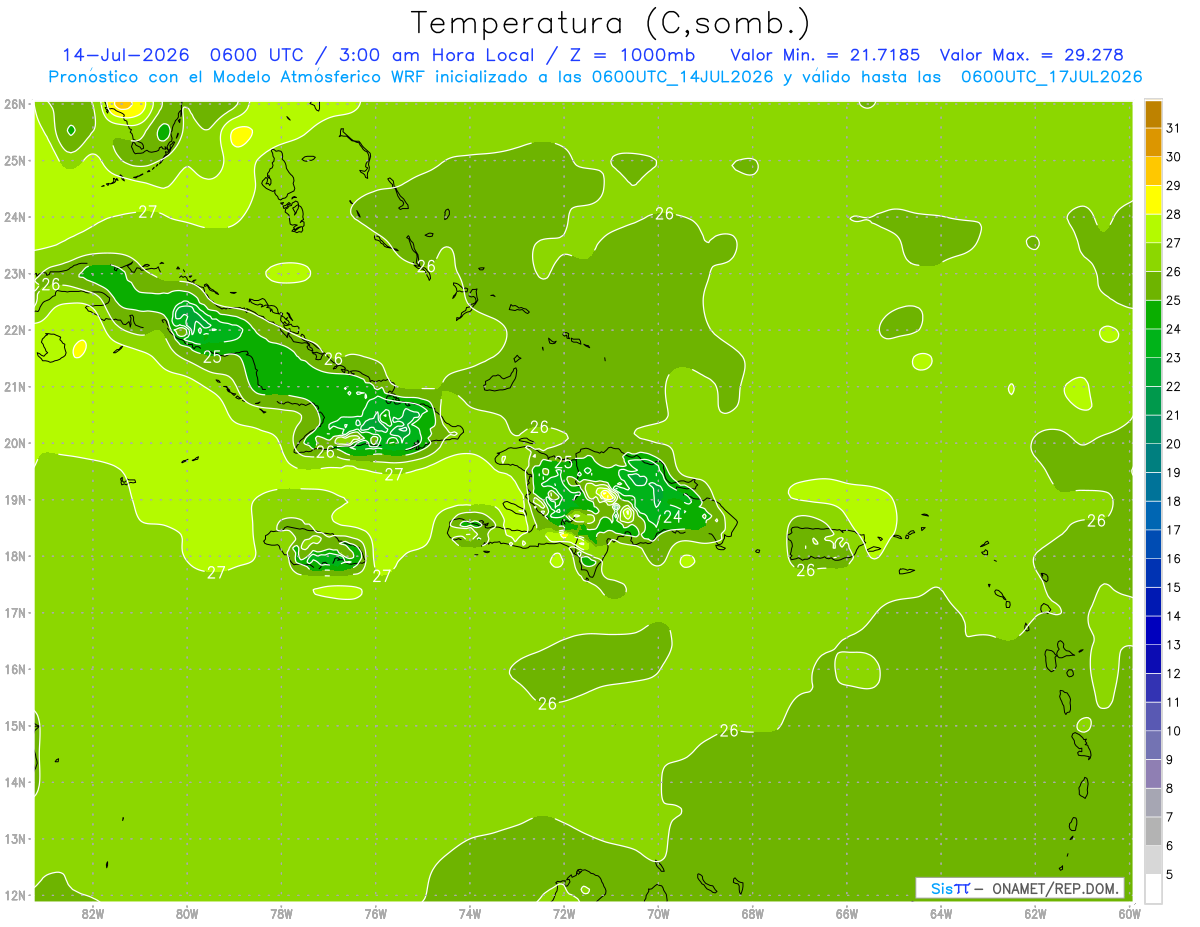
Task: Click the 12N latitude axis label
Action: pos(14,895)
